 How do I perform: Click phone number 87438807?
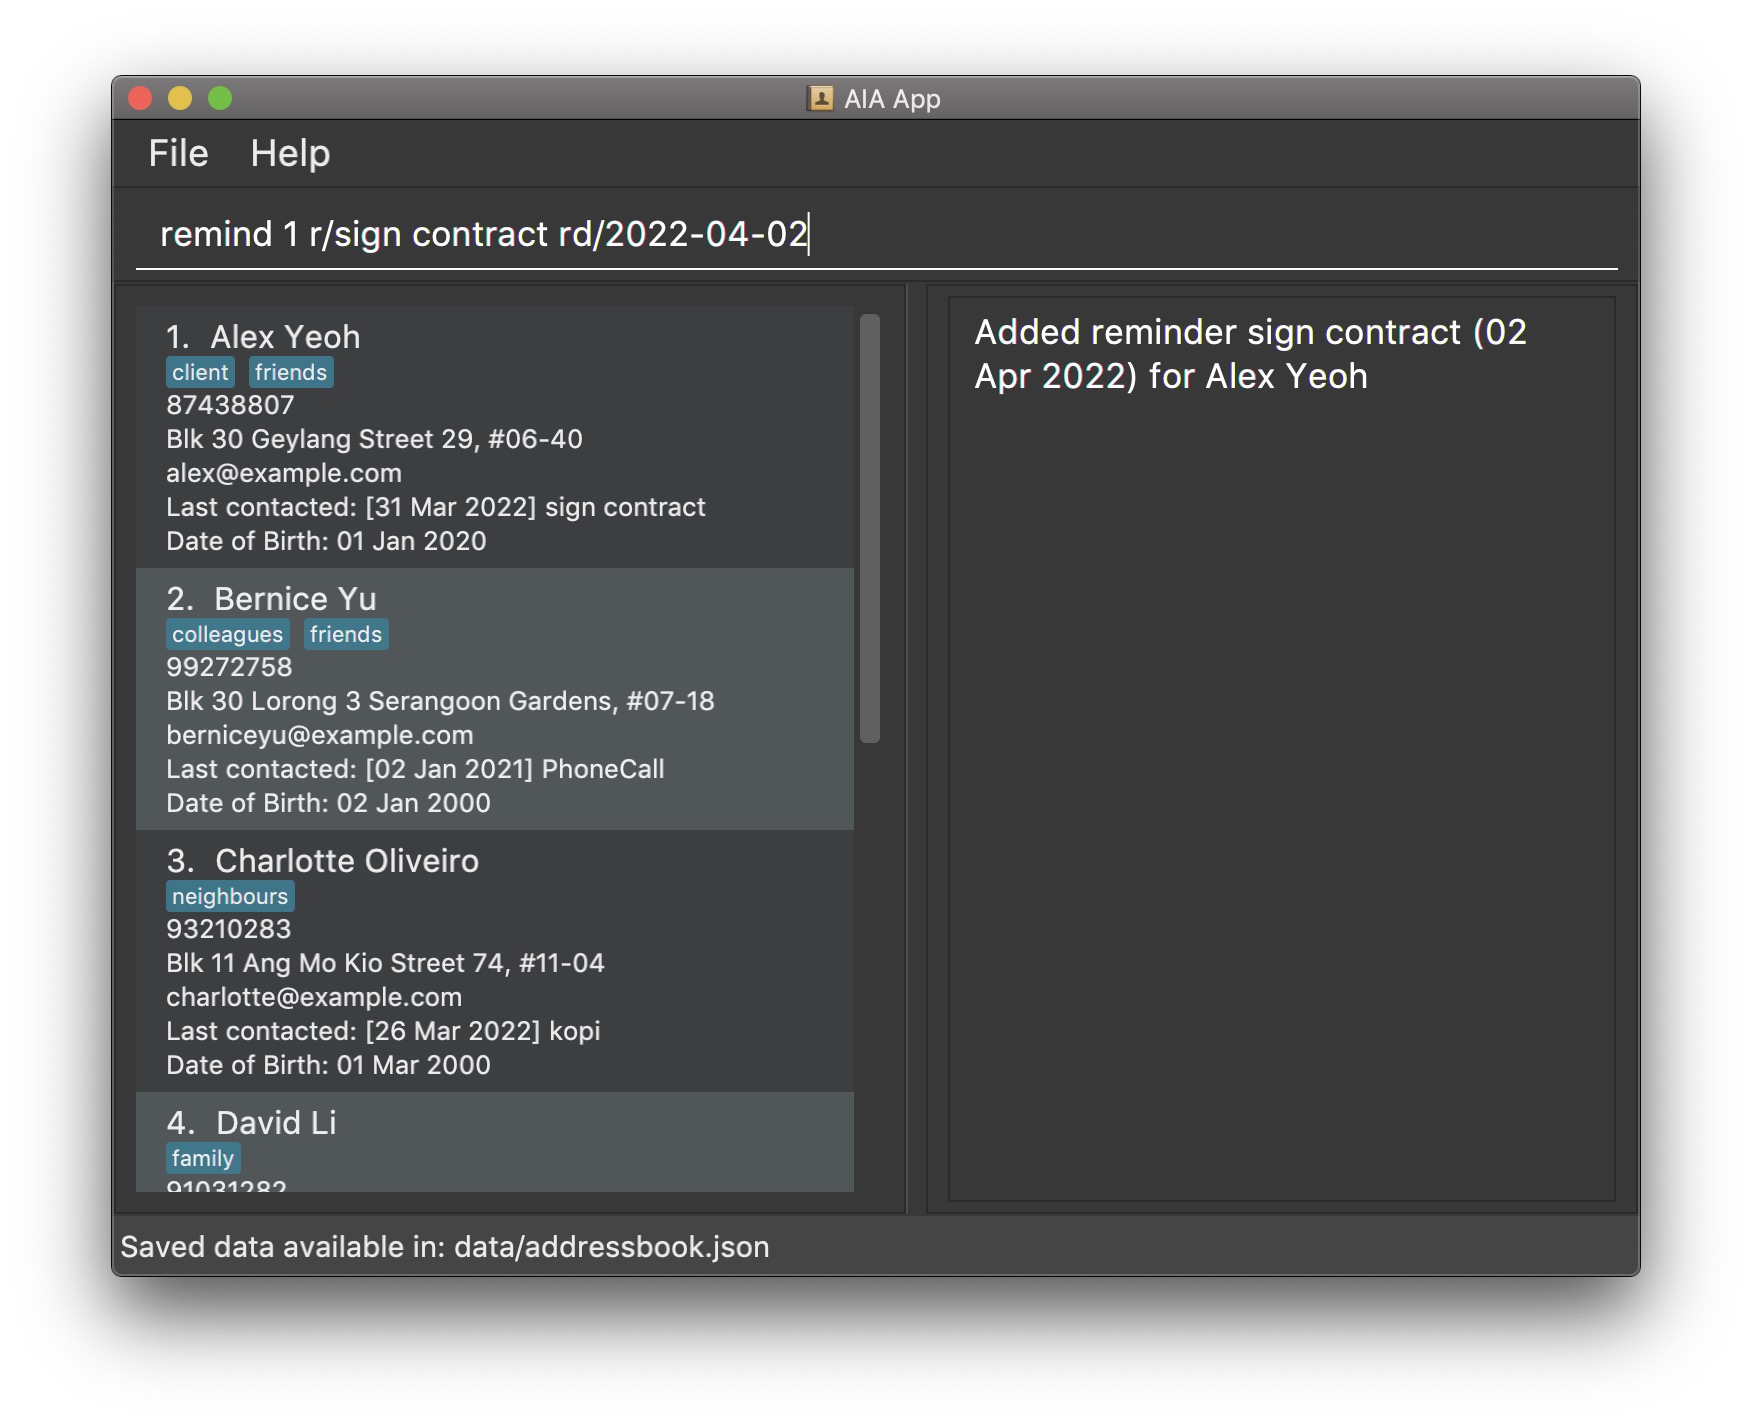(x=230, y=405)
